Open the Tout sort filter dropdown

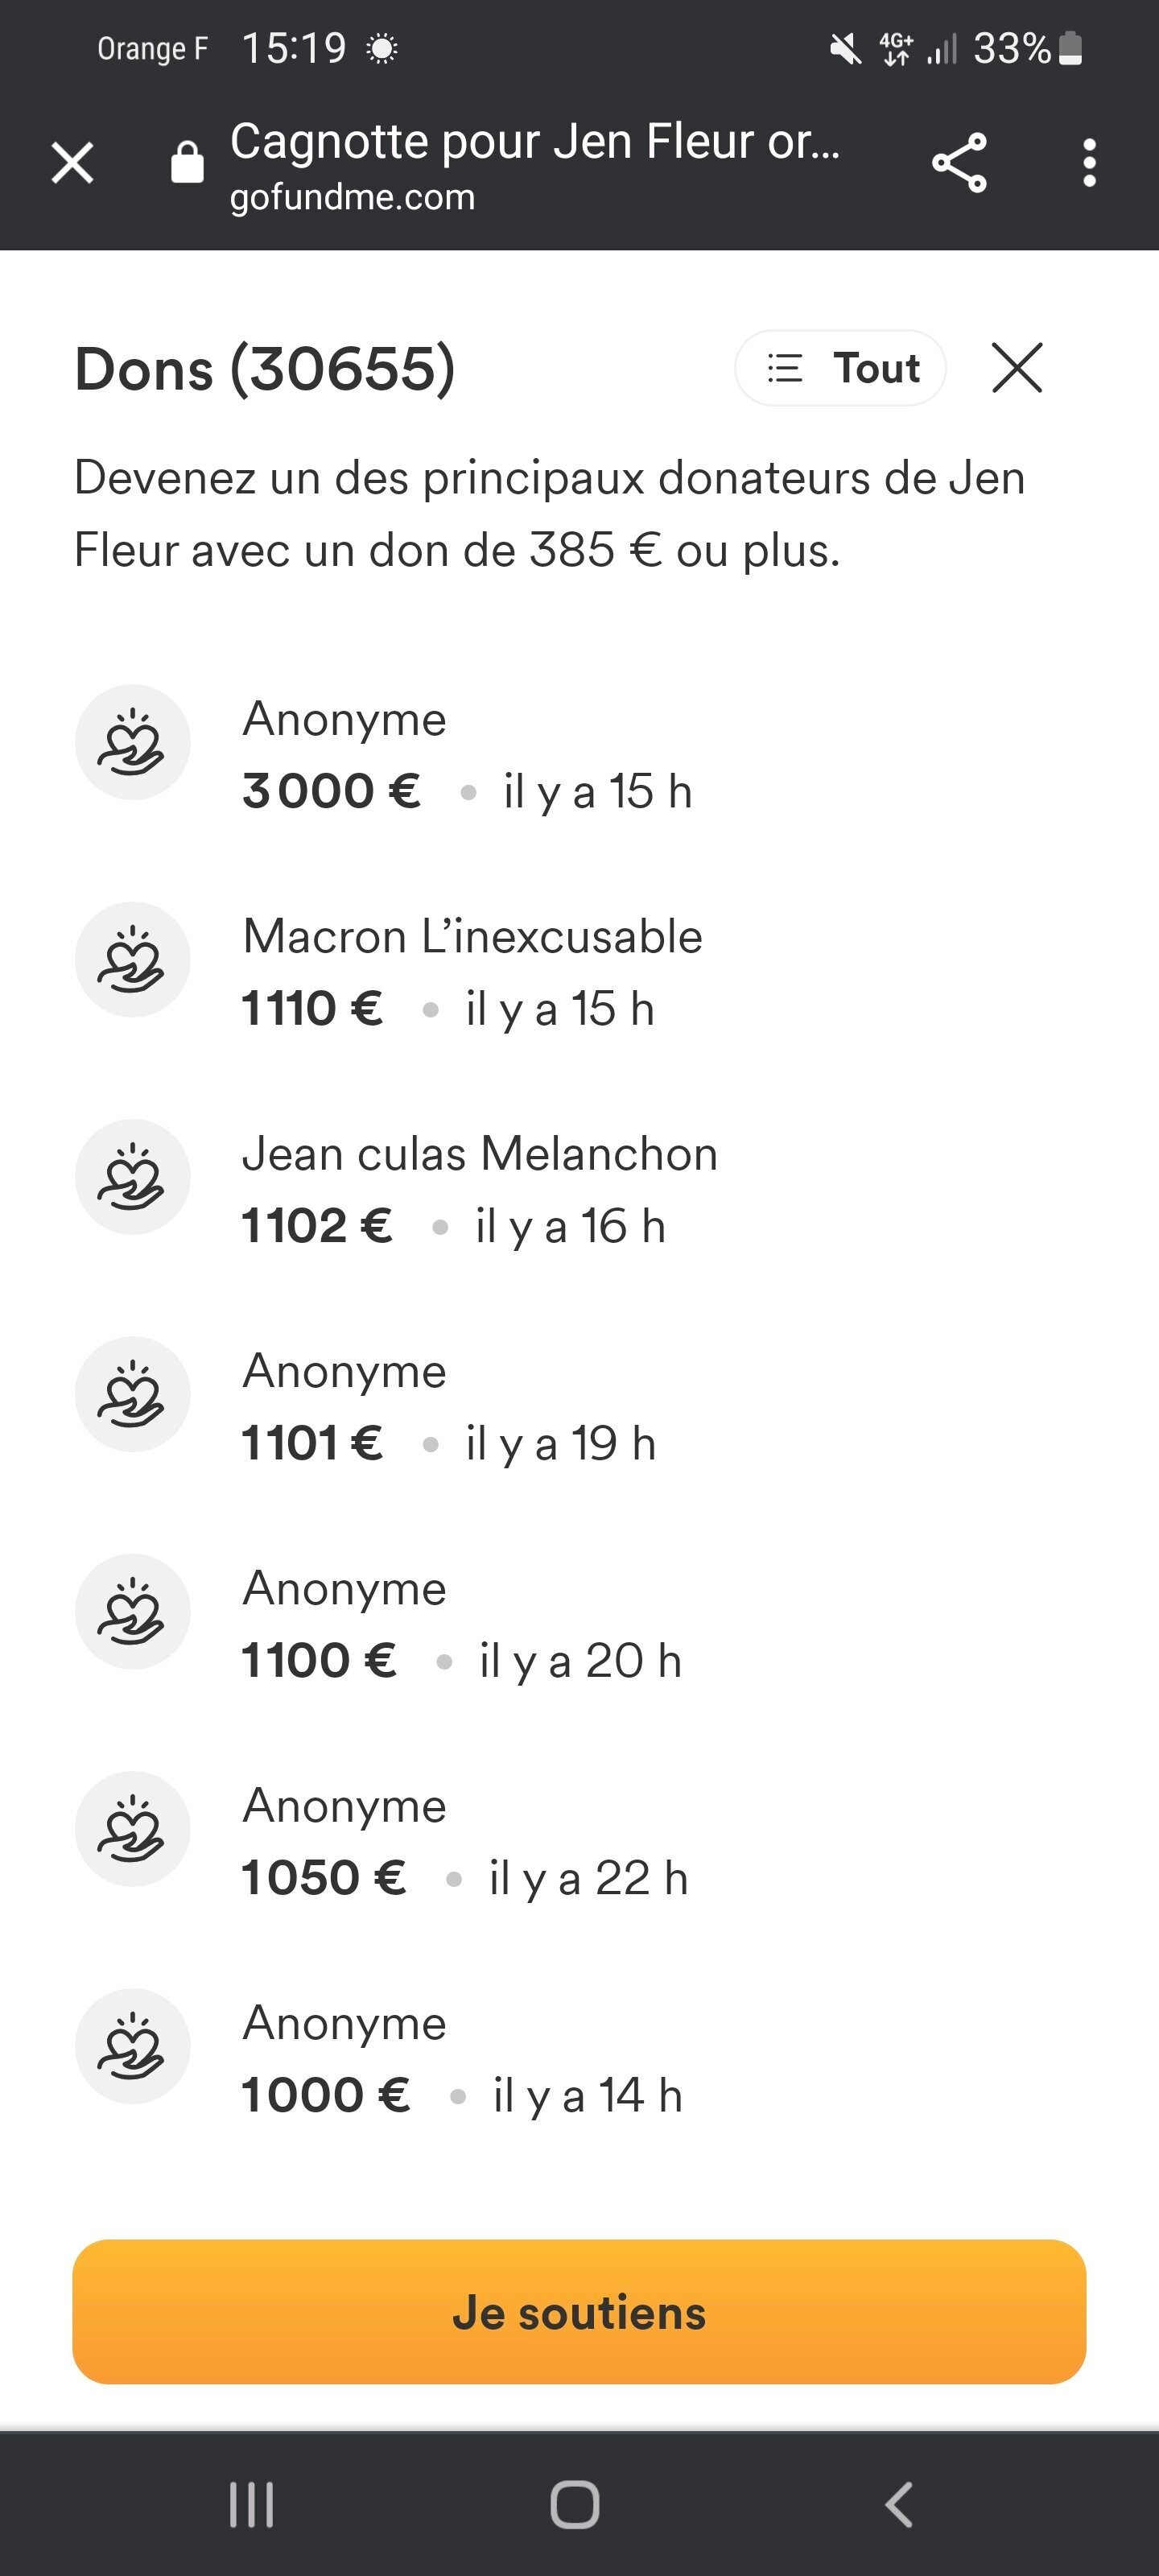click(841, 367)
